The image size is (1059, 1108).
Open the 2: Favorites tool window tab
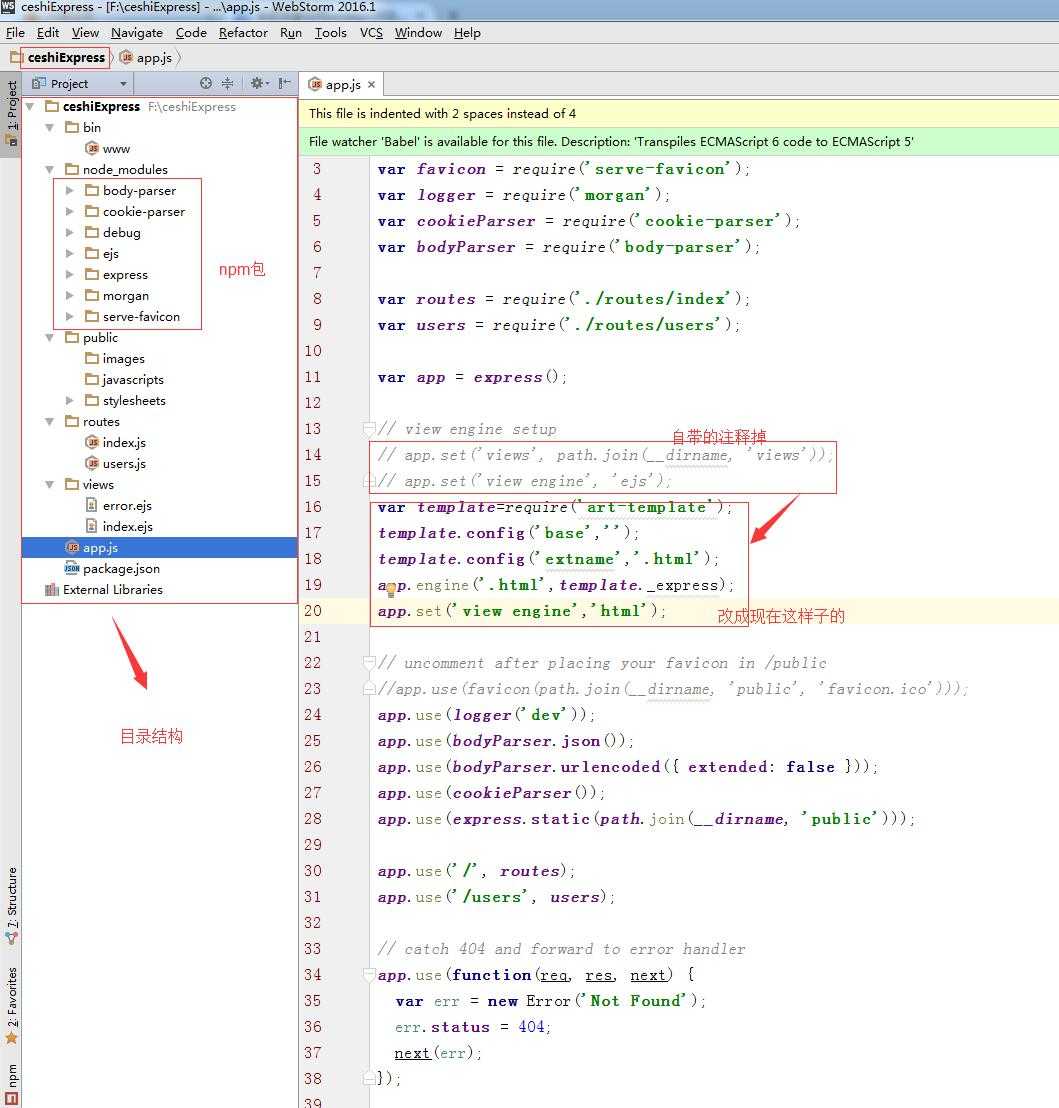(x=11, y=1006)
